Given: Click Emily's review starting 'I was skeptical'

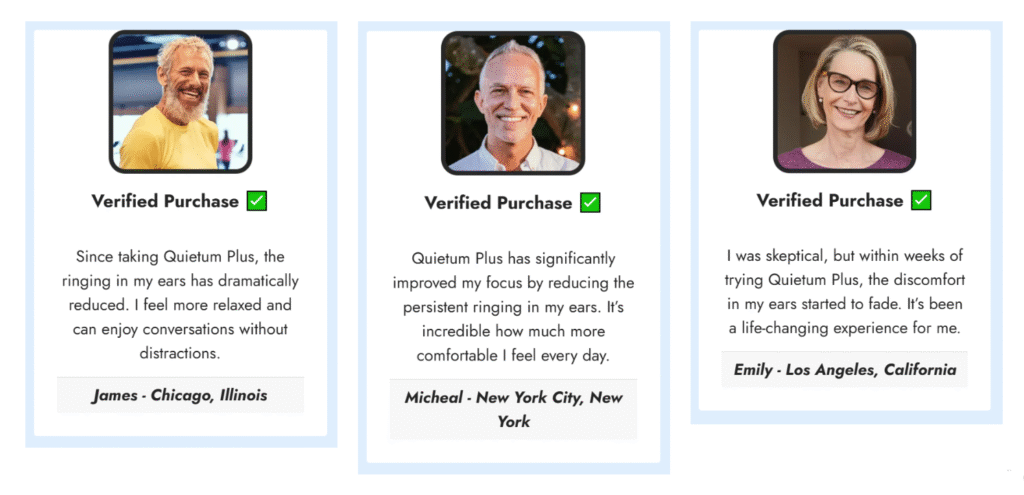Looking at the screenshot, I should (844, 292).
